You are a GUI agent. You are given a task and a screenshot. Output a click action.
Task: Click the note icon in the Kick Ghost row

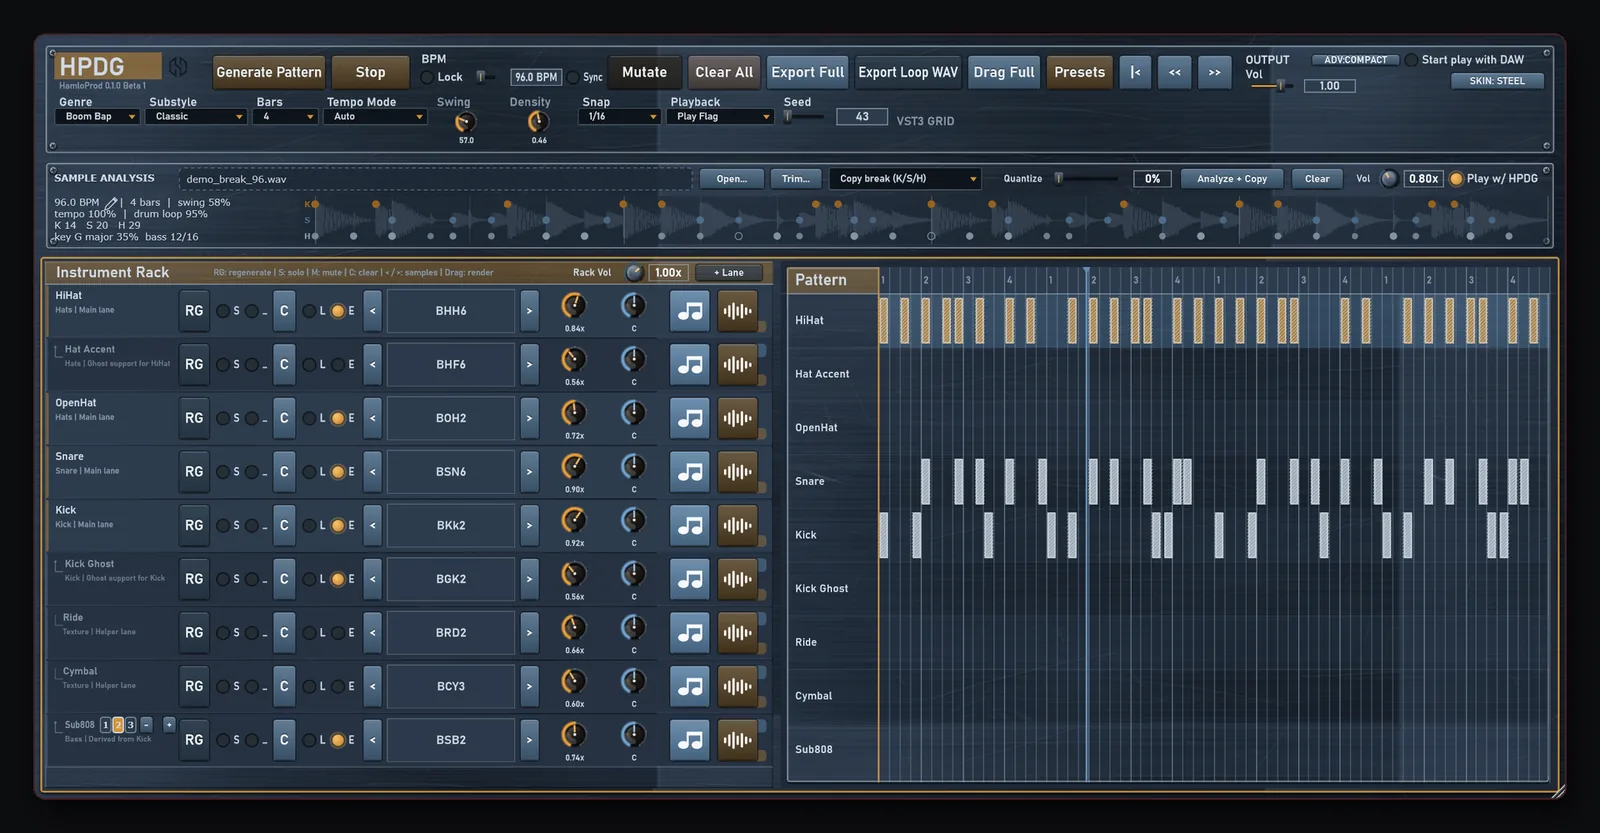pyautogui.click(x=690, y=579)
